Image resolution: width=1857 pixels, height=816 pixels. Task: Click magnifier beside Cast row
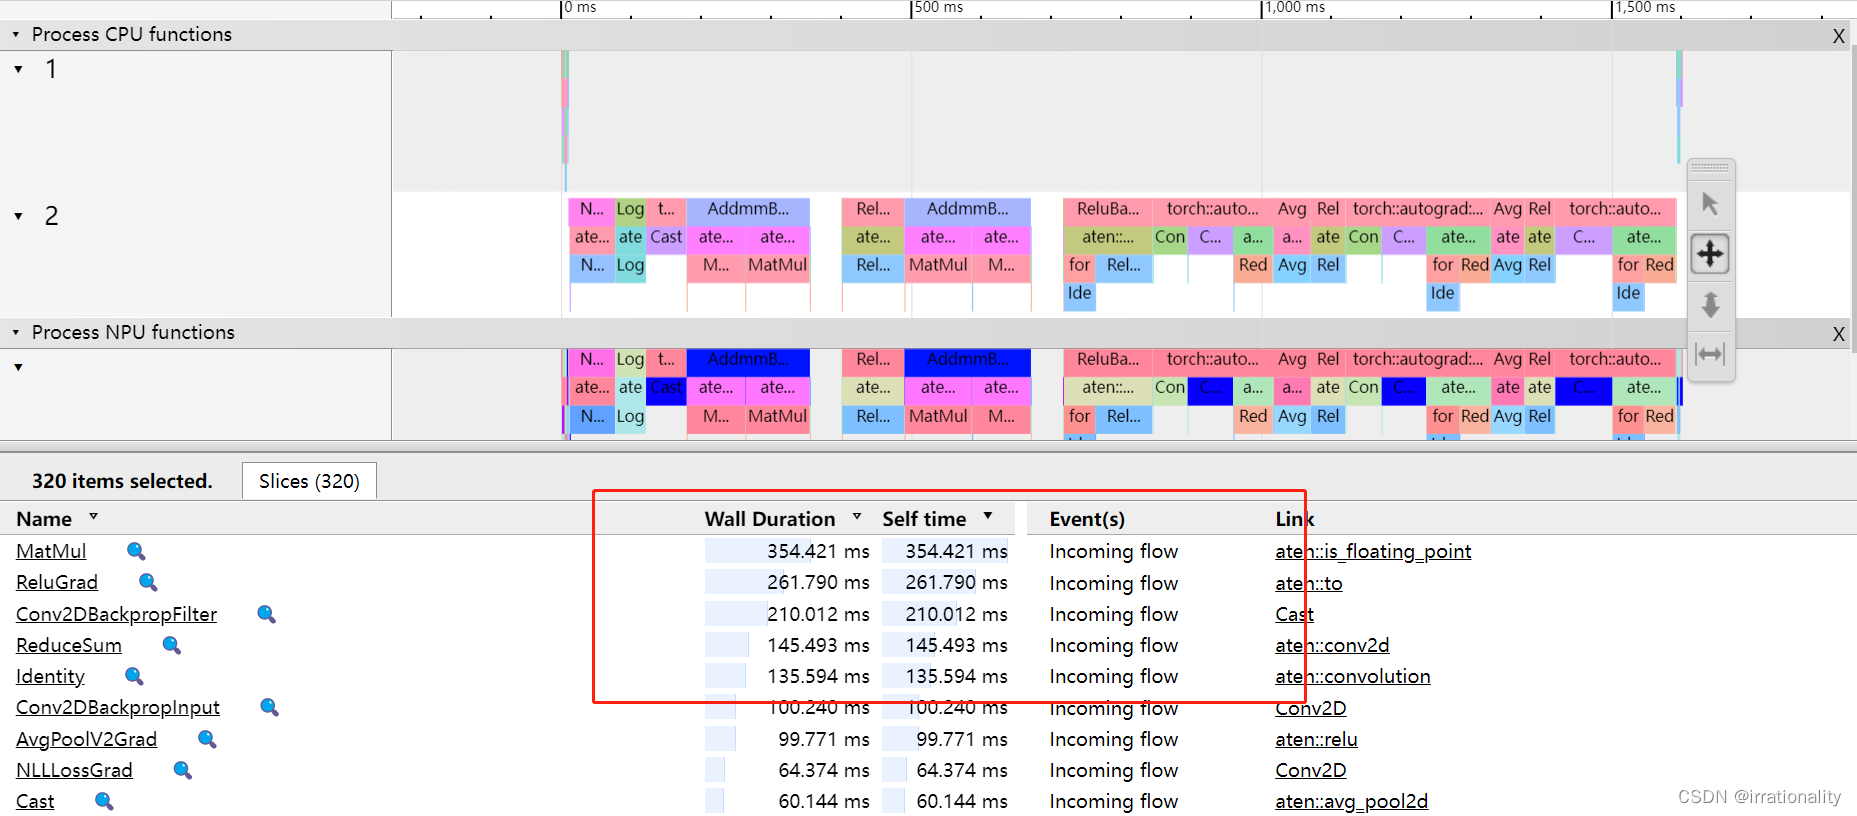tap(104, 801)
